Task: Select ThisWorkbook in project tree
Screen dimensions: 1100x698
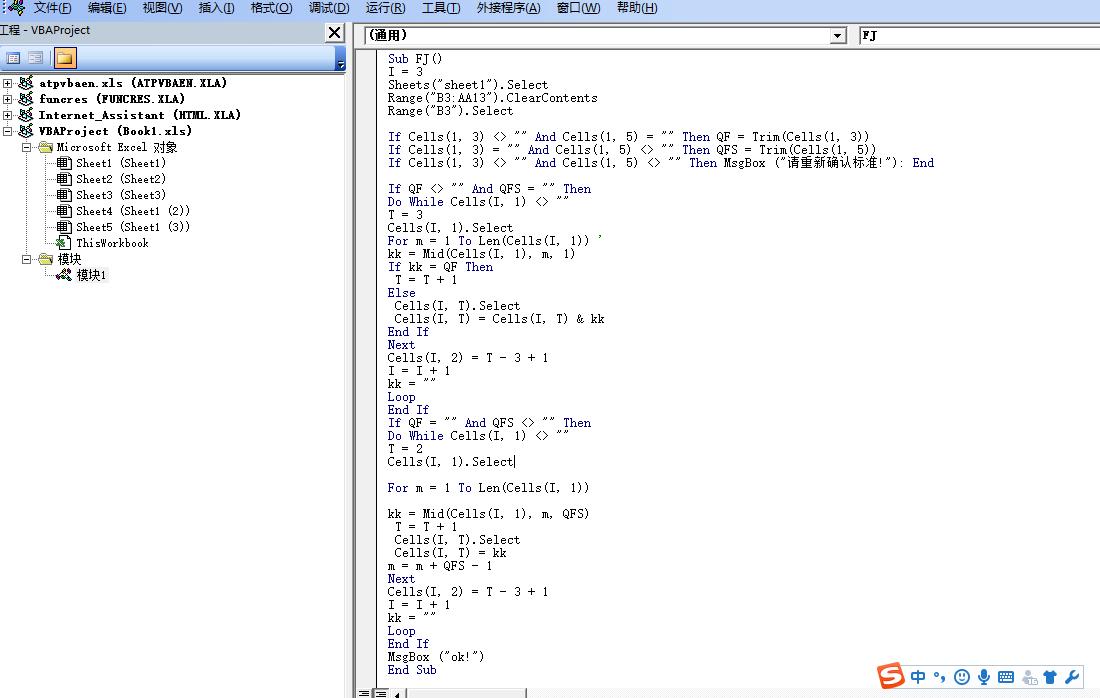Action: [x=112, y=243]
